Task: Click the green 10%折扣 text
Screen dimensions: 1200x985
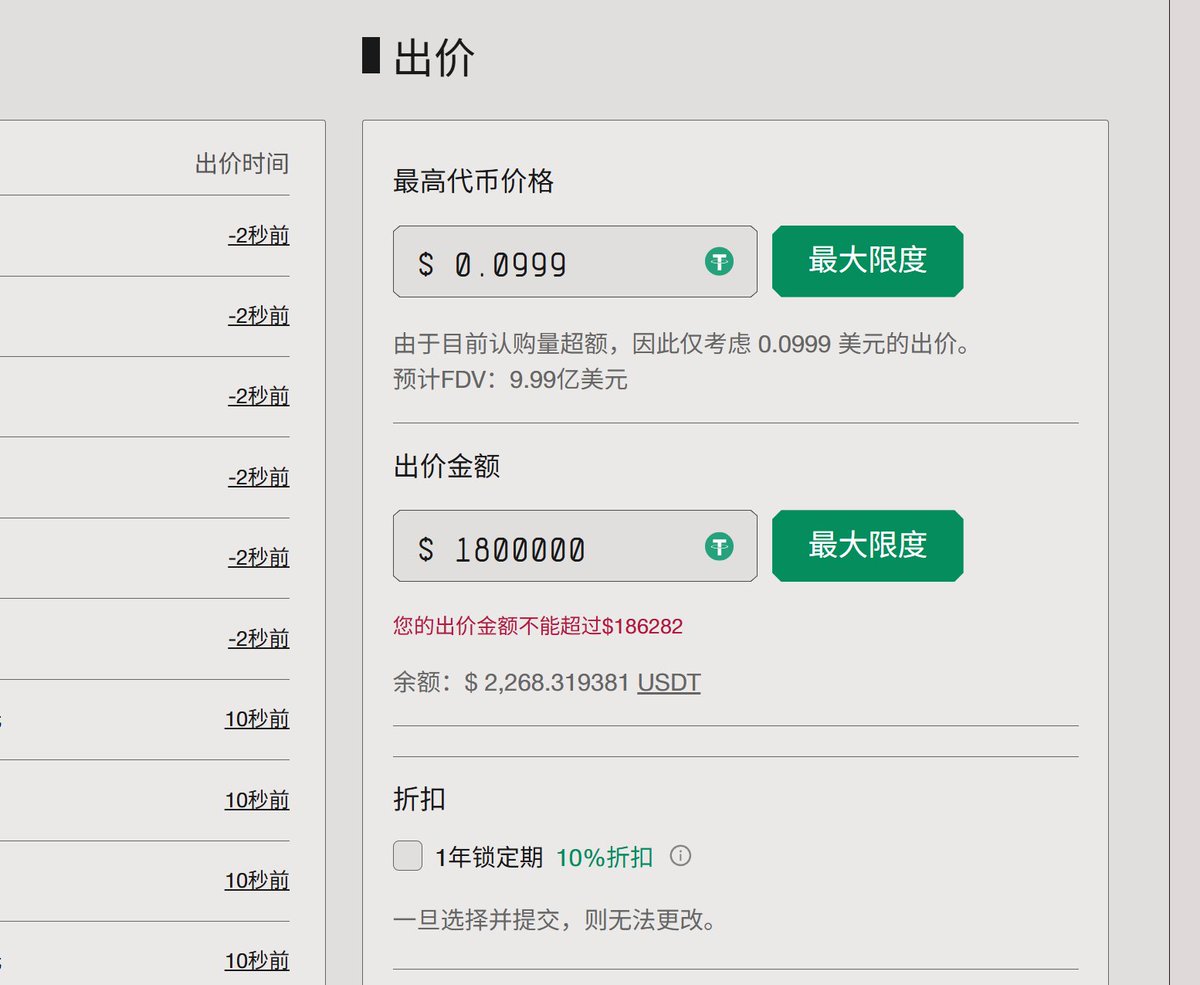Action: tap(604, 857)
